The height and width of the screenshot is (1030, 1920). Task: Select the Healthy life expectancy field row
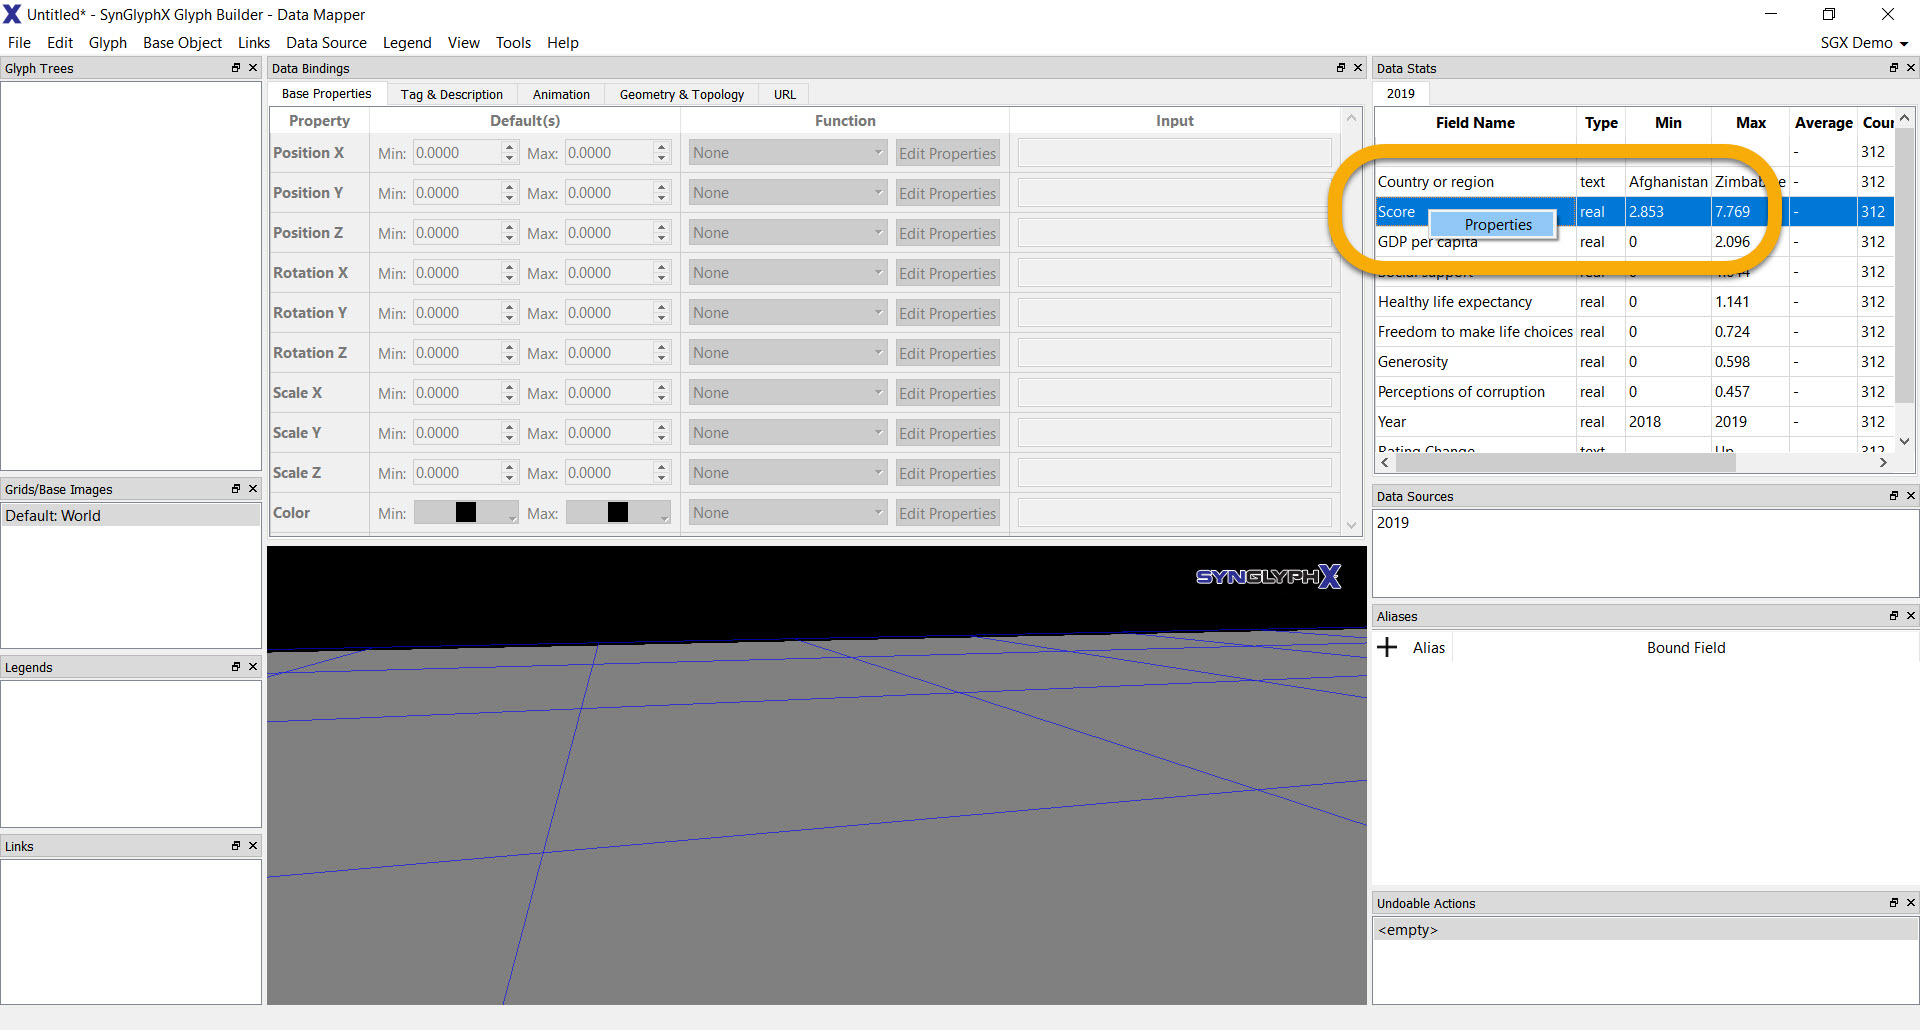point(1635,302)
